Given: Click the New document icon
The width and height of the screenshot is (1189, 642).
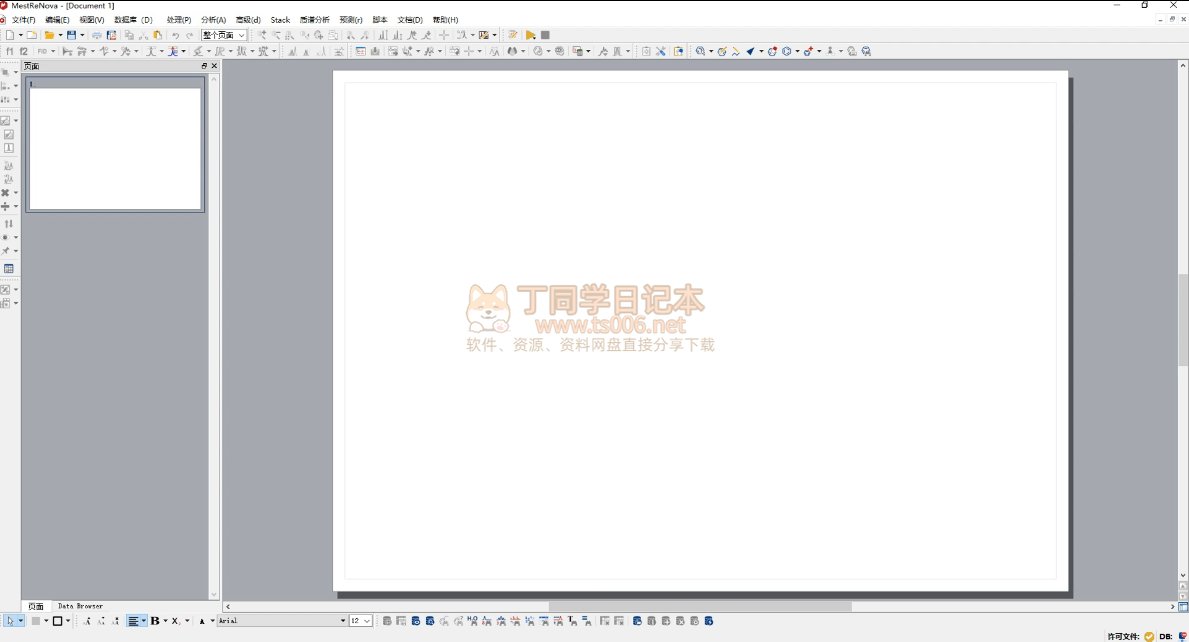Looking at the screenshot, I should pos(9,35).
